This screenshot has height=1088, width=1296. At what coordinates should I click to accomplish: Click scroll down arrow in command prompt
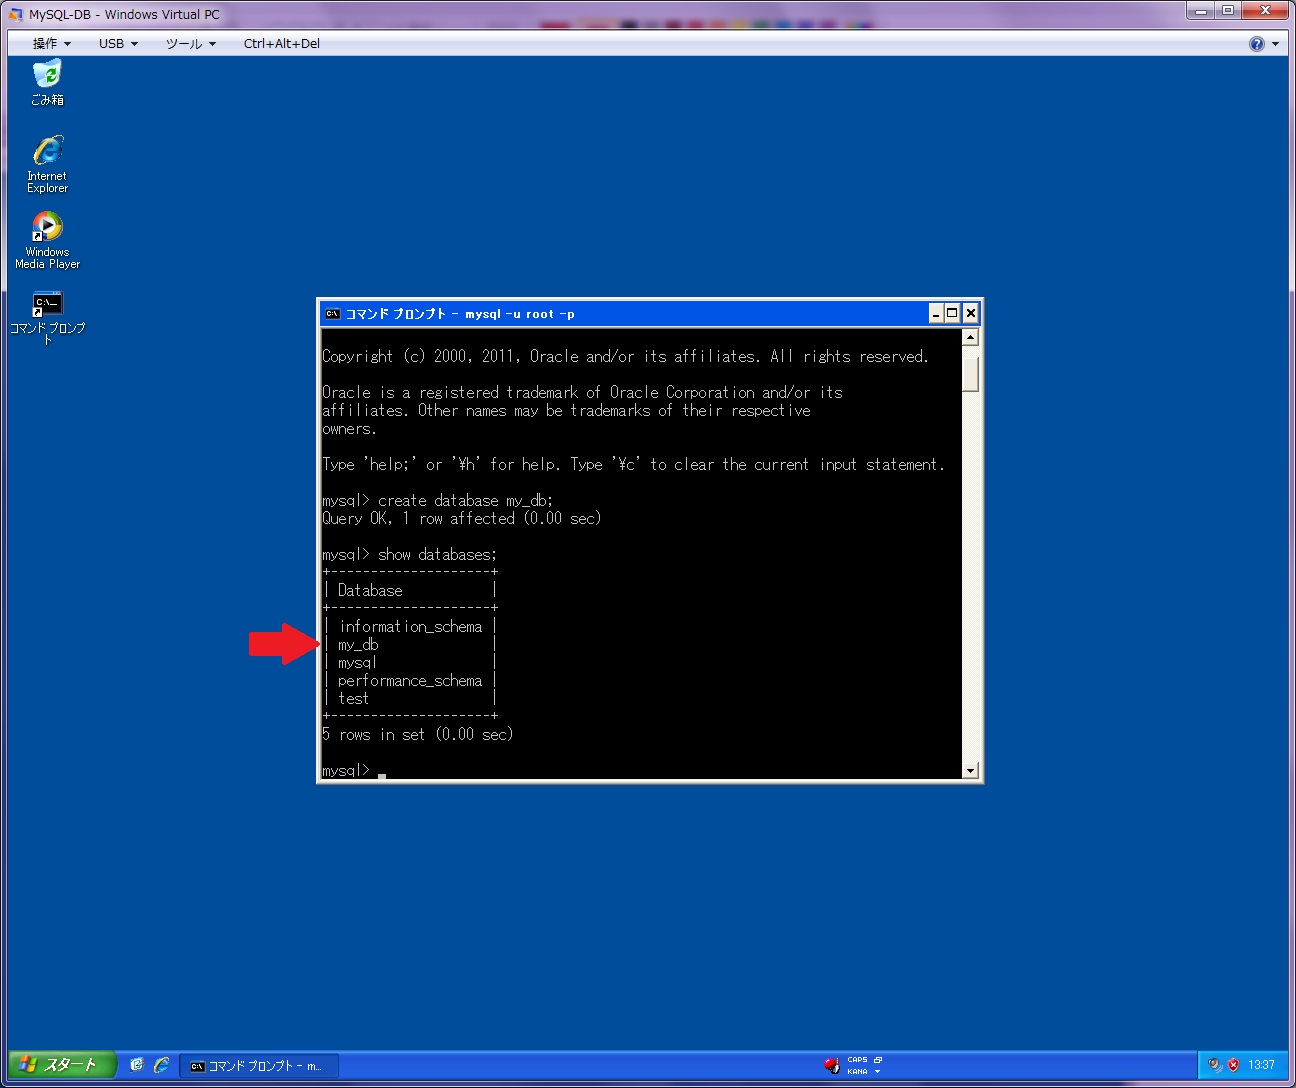tap(970, 770)
